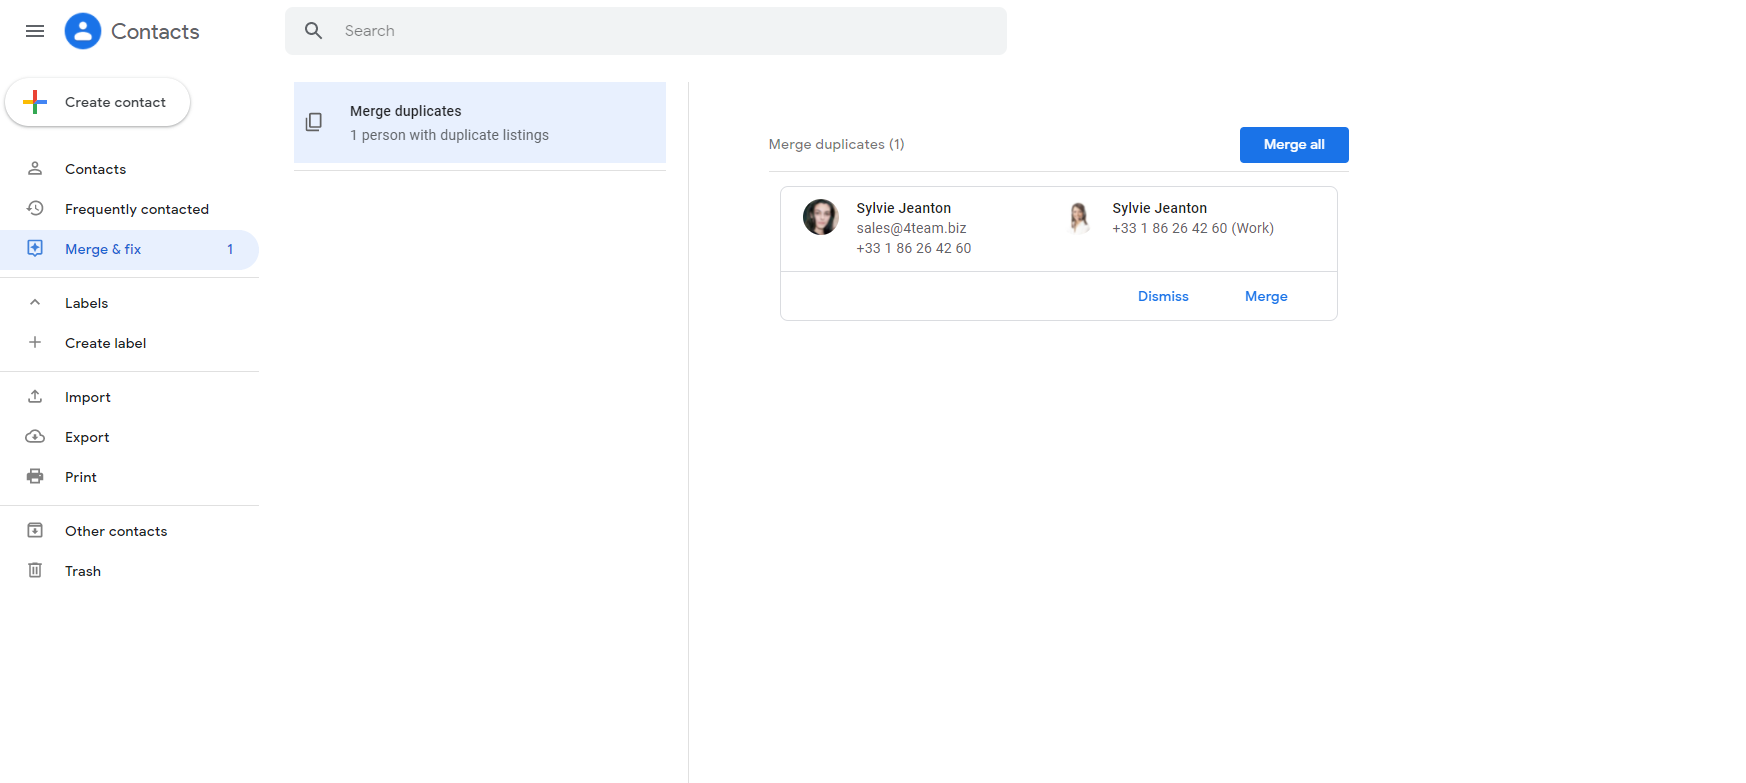
Task: Click the sales@4team.biz email text
Action: pyautogui.click(x=911, y=228)
